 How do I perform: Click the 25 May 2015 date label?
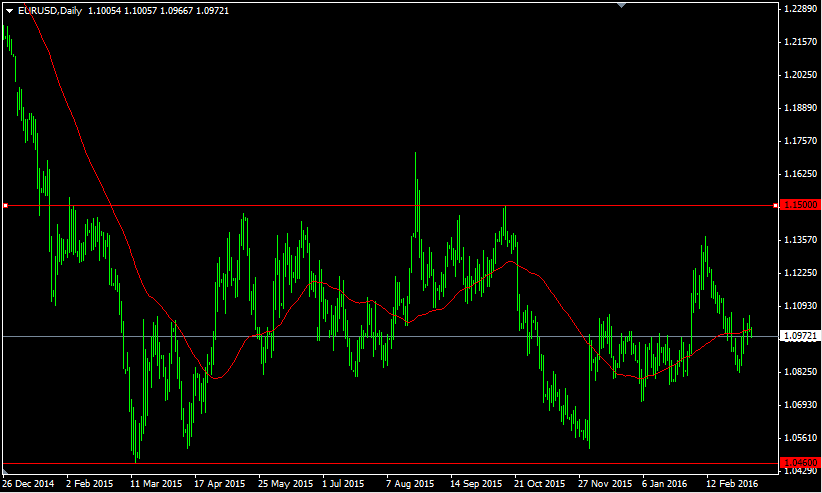[x=285, y=484]
